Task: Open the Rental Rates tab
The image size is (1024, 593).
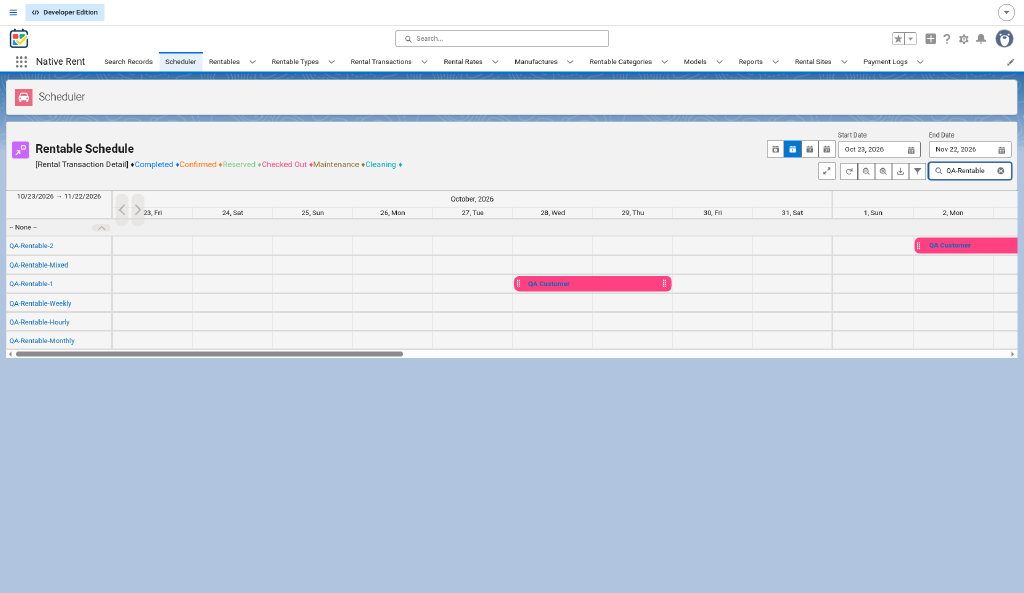Action: 463,61
